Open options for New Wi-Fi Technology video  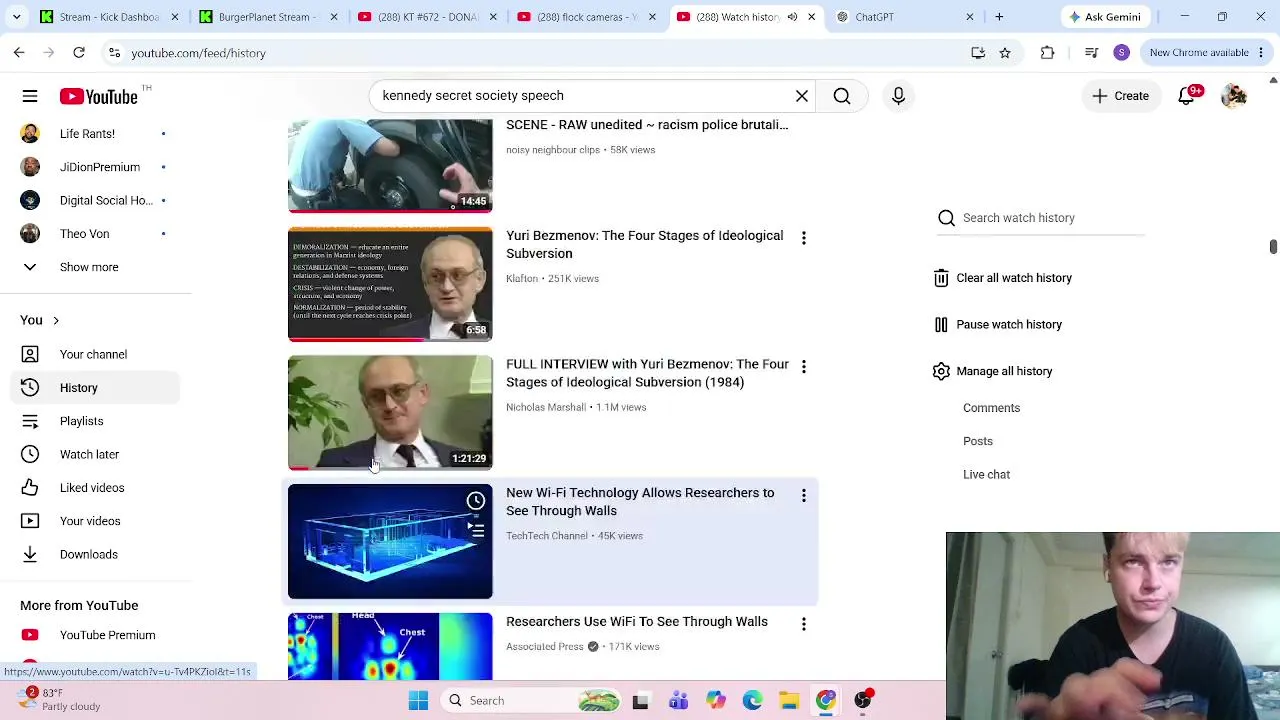(803, 496)
